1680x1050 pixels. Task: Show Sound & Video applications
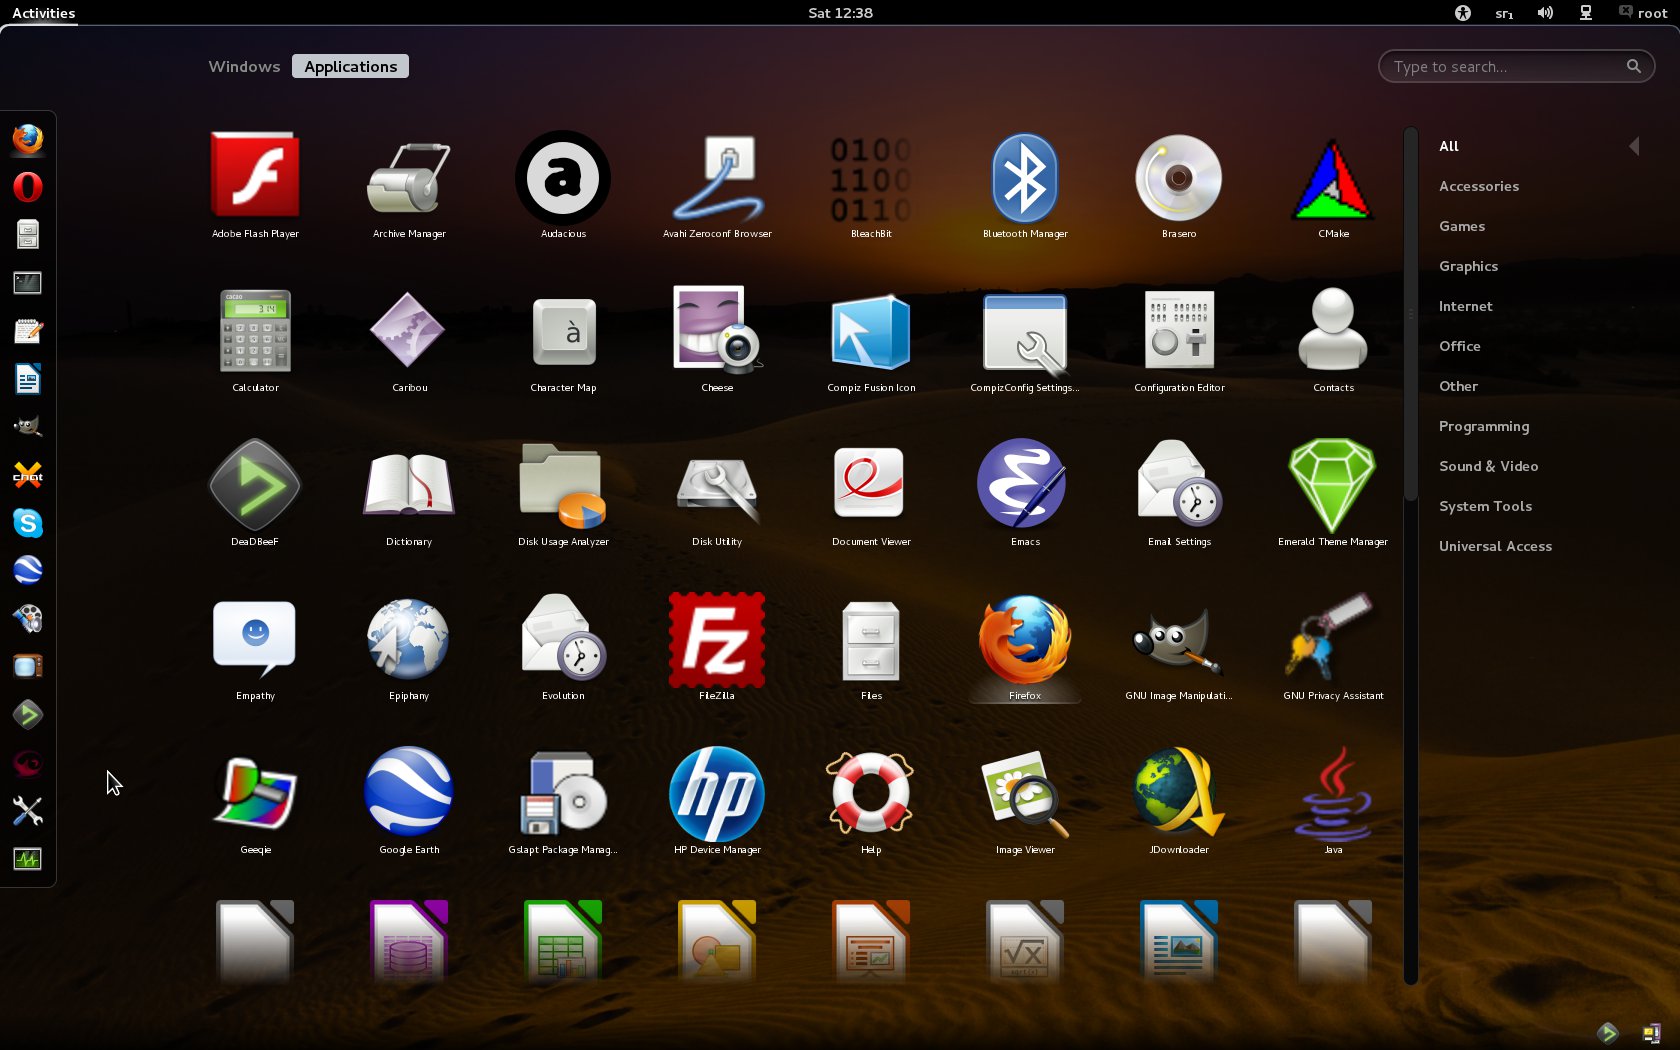1488,466
